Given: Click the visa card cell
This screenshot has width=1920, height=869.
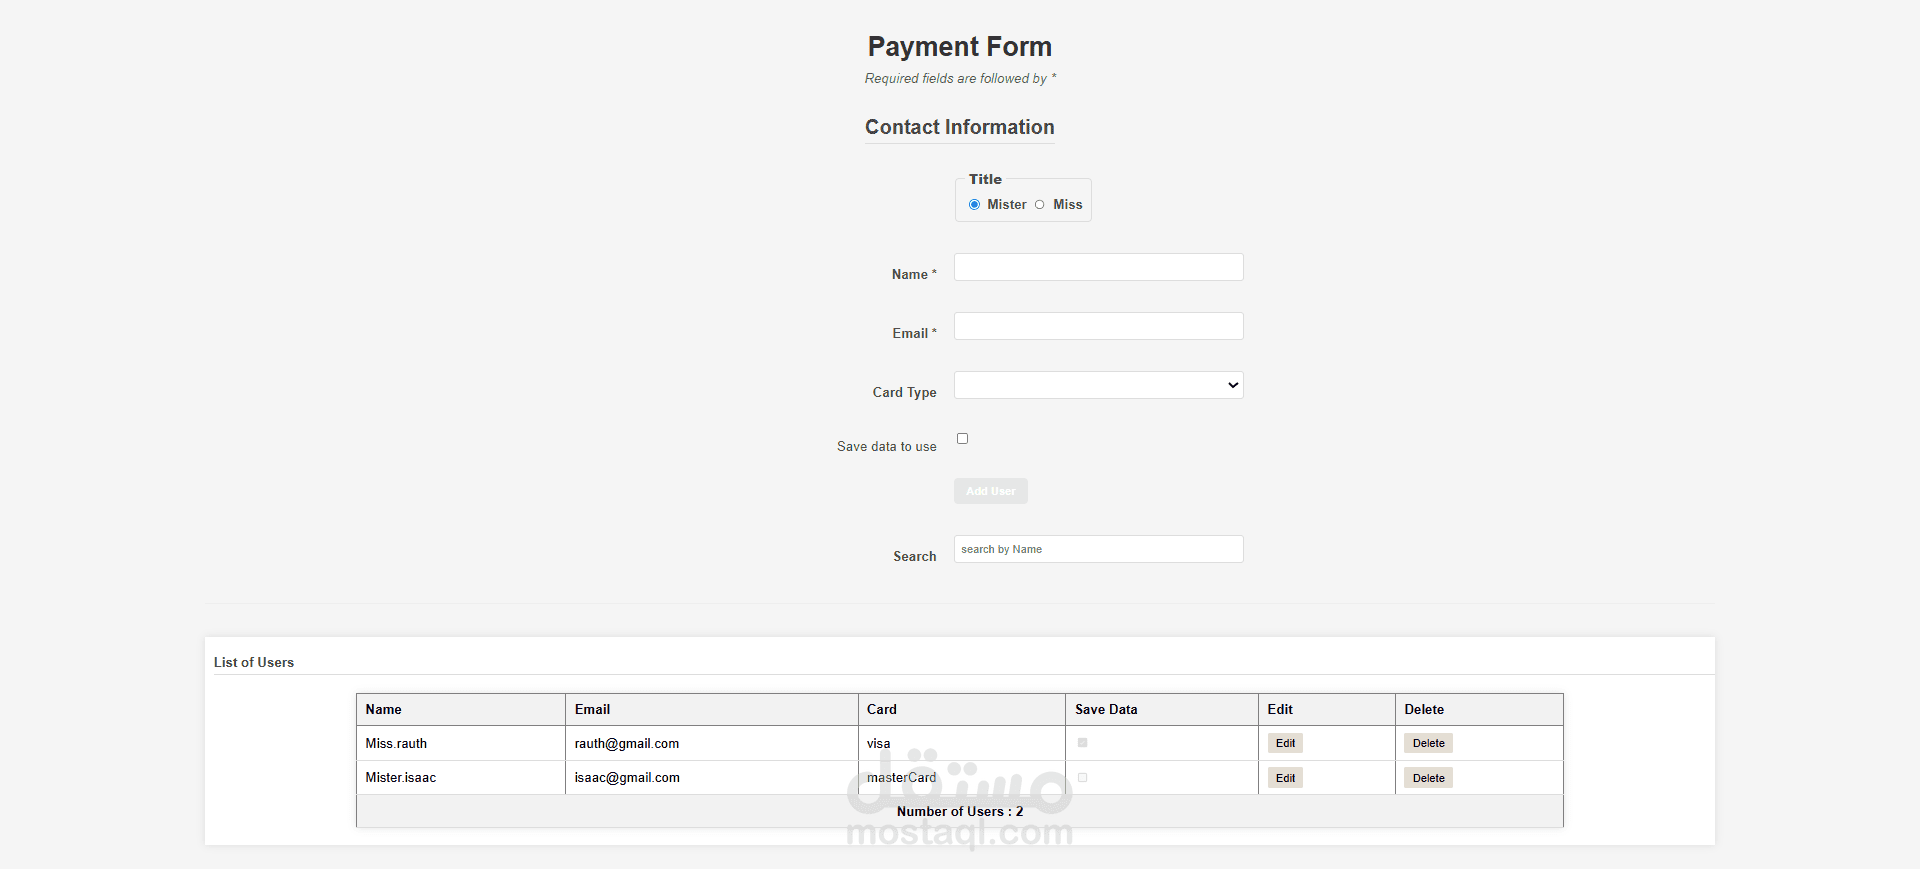Looking at the screenshot, I should pos(962,743).
